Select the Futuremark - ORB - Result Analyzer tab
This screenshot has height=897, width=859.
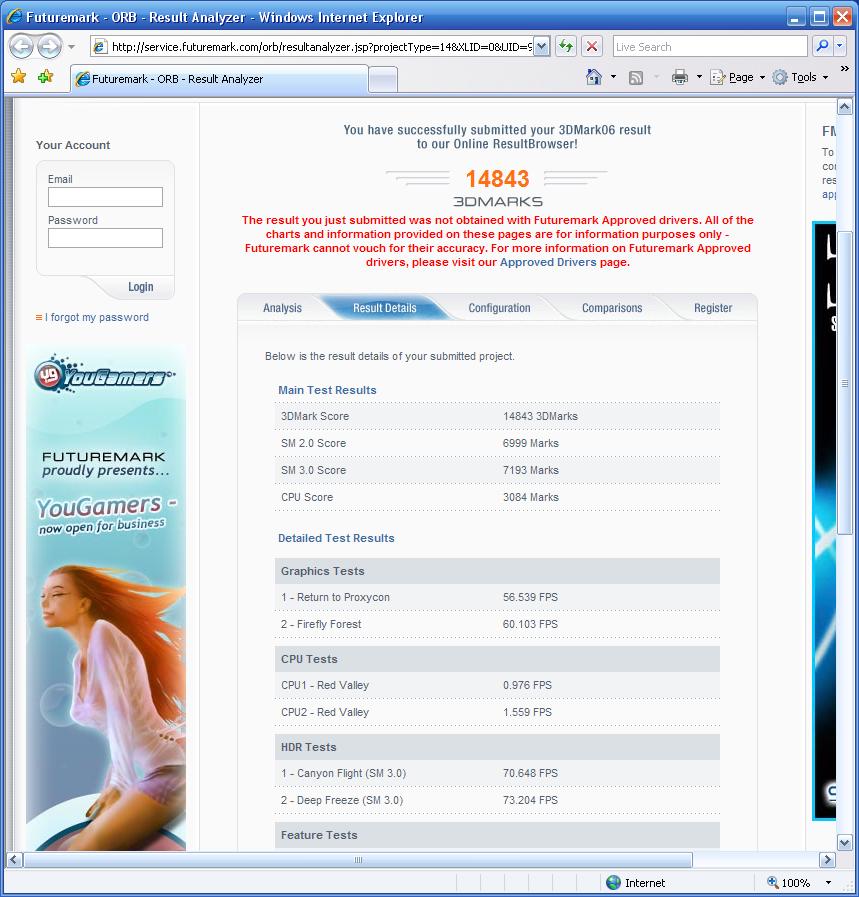point(219,79)
